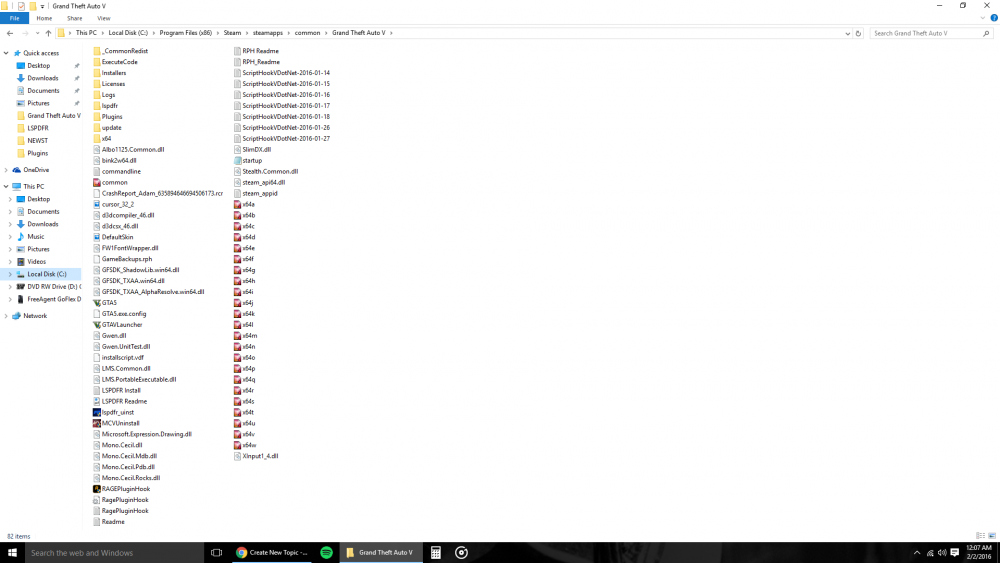Open the _CommonRedist folder icon

(97, 51)
